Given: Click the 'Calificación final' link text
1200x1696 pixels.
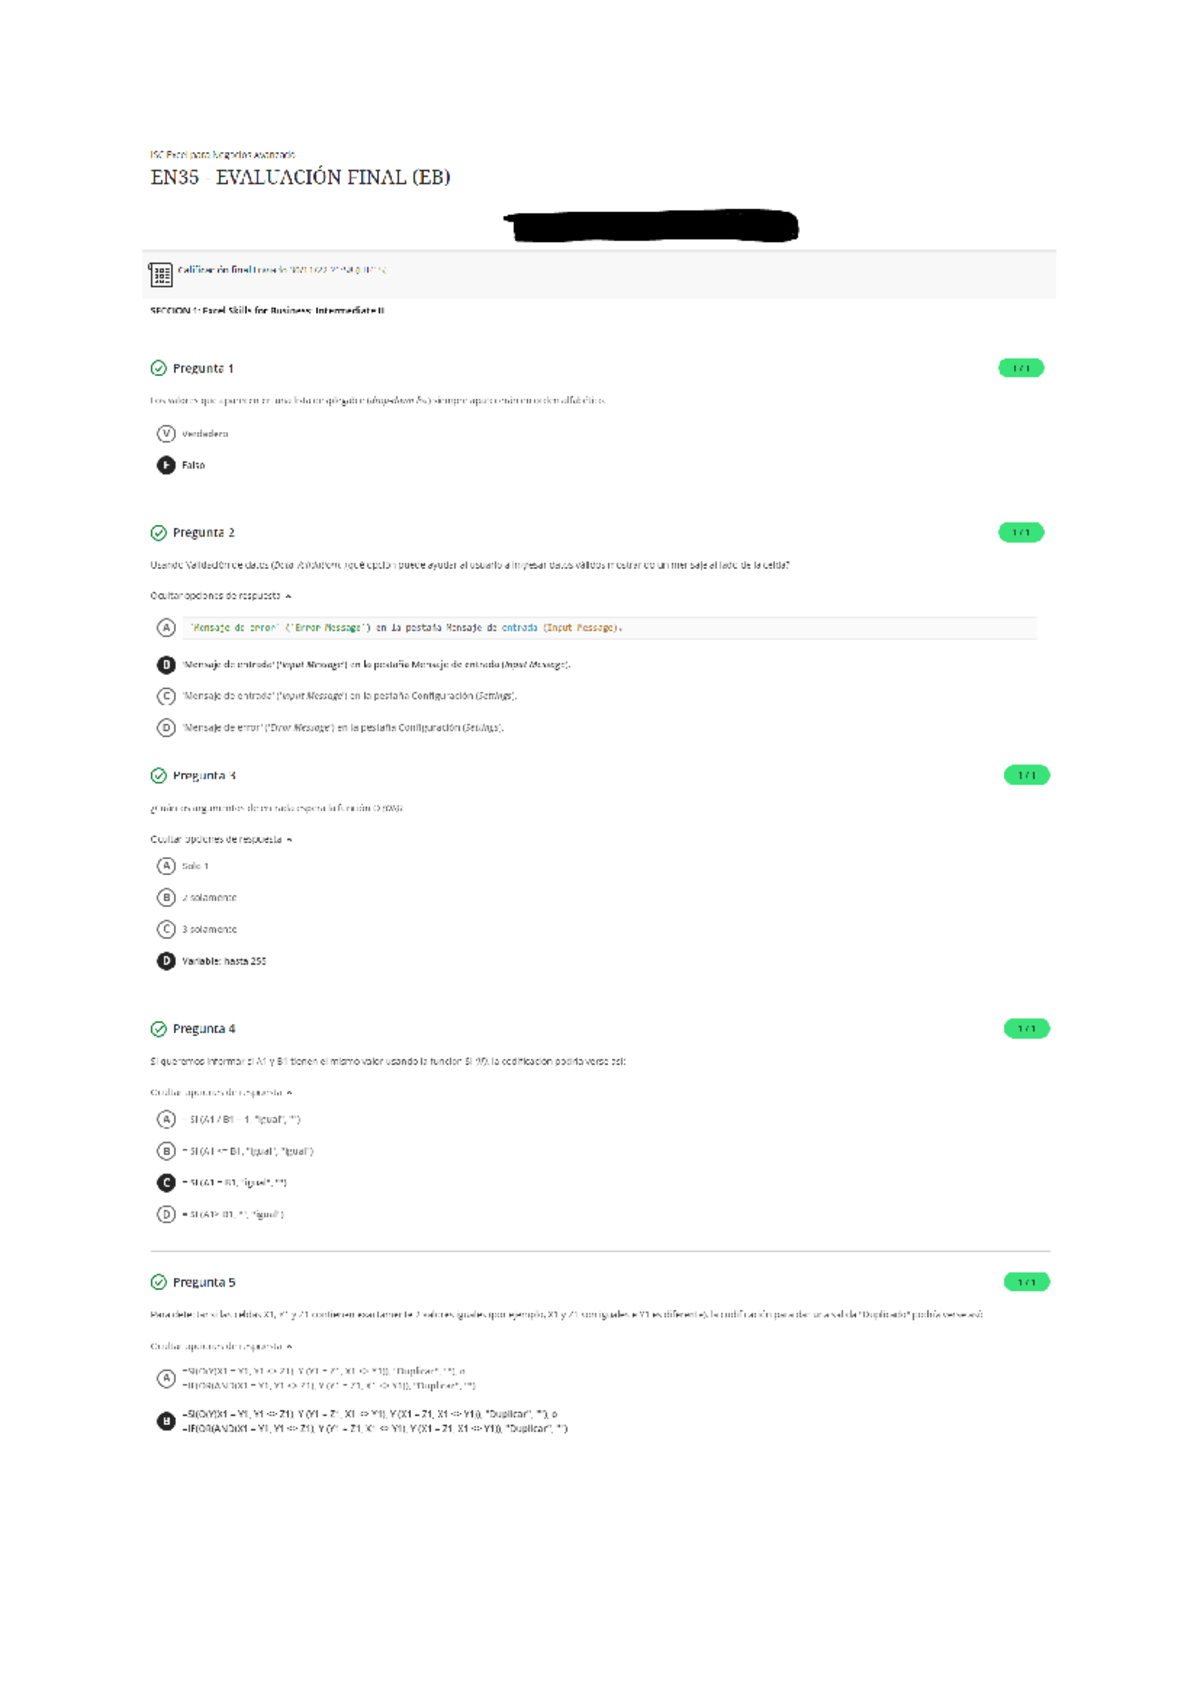Looking at the screenshot, I should pos(215,270).
